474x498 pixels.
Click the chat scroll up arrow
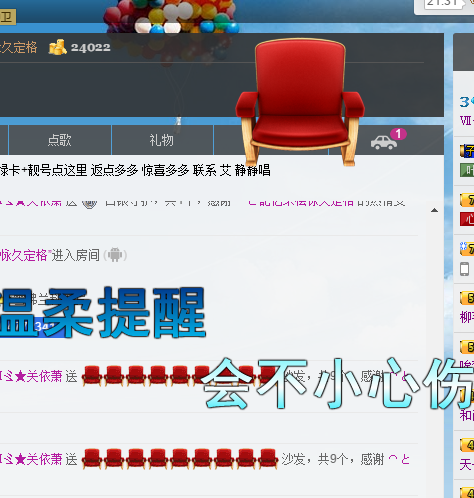pos(434,210)
